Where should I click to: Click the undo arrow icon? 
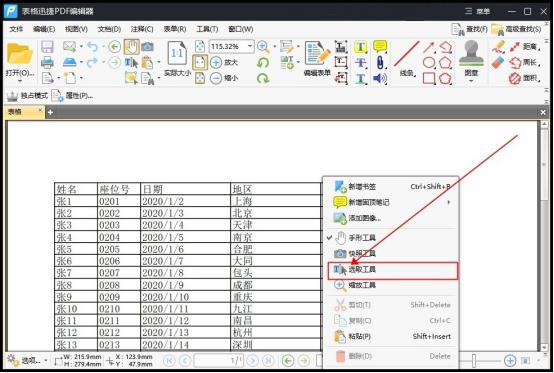(93, 46)
